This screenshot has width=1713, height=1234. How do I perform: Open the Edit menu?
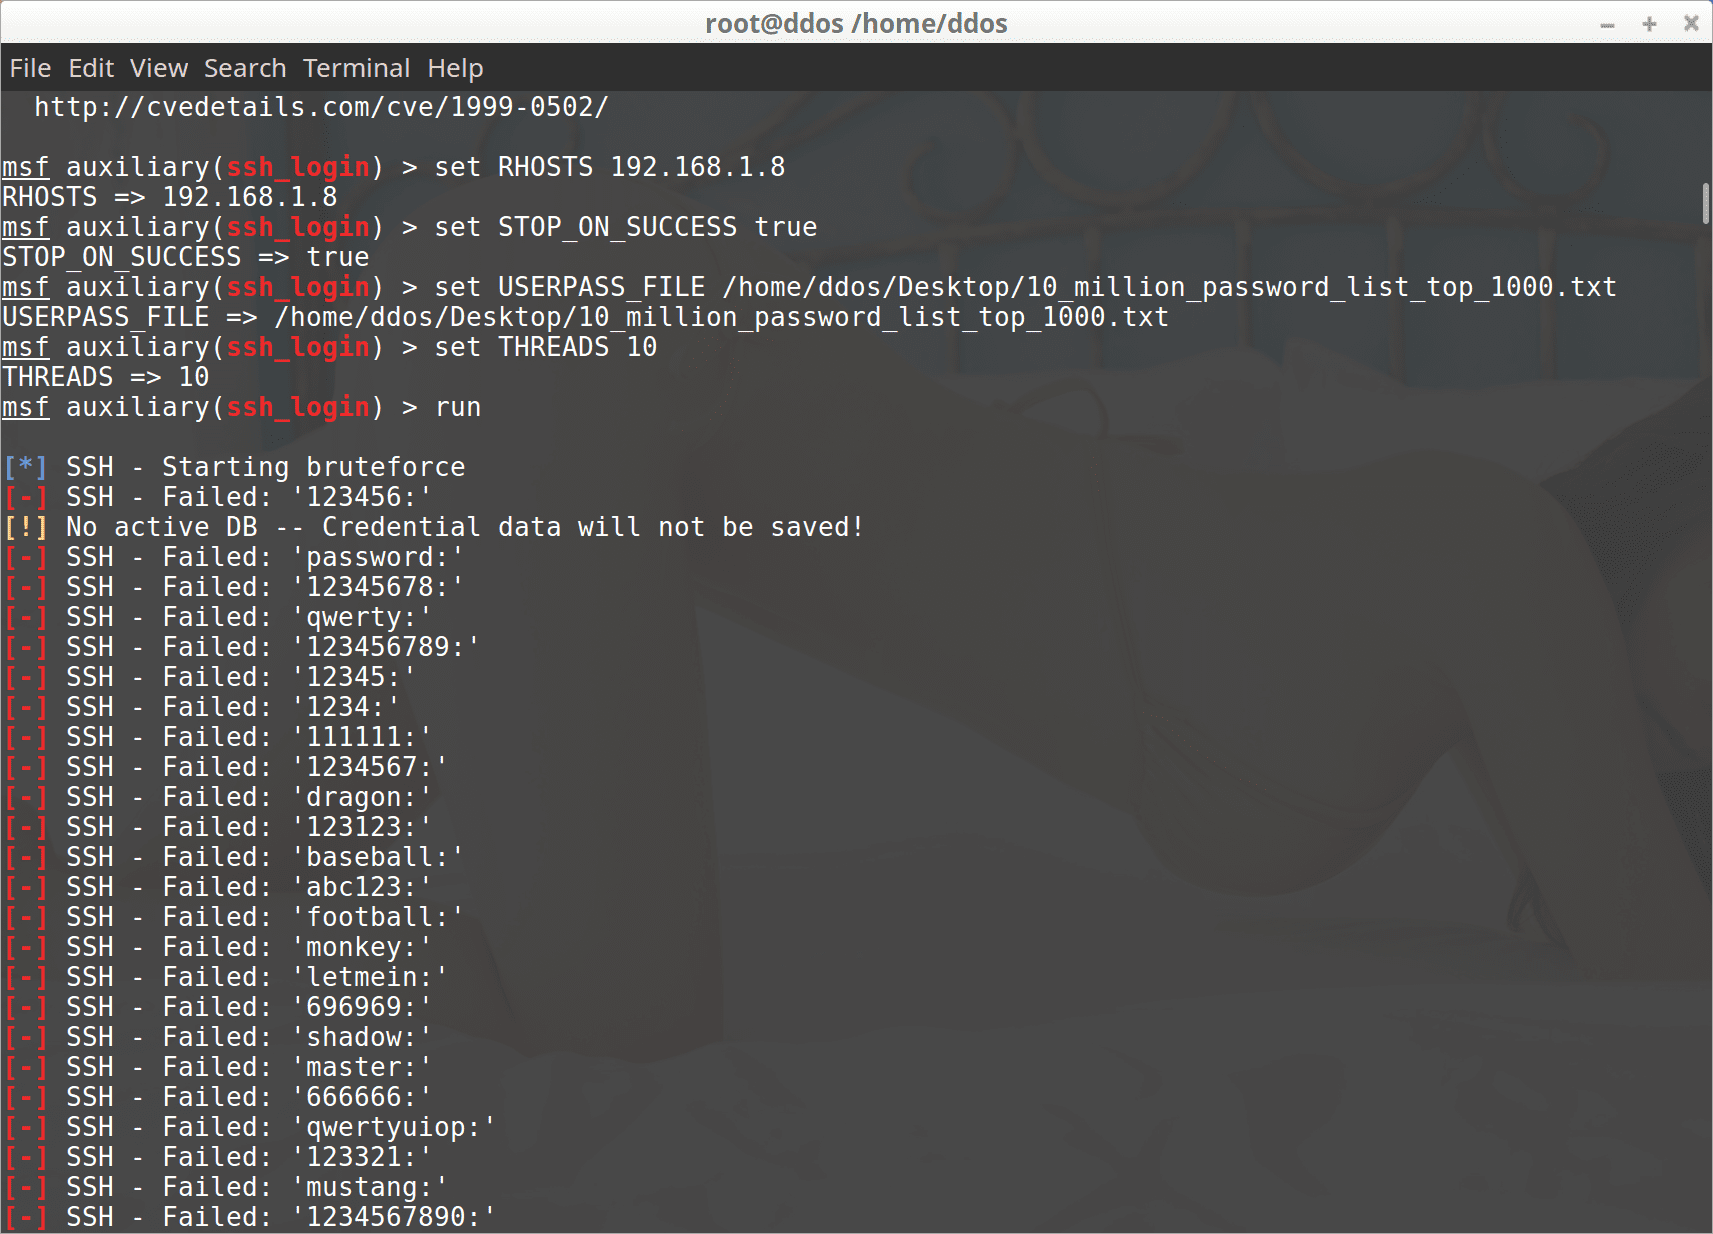coord(91,68)
